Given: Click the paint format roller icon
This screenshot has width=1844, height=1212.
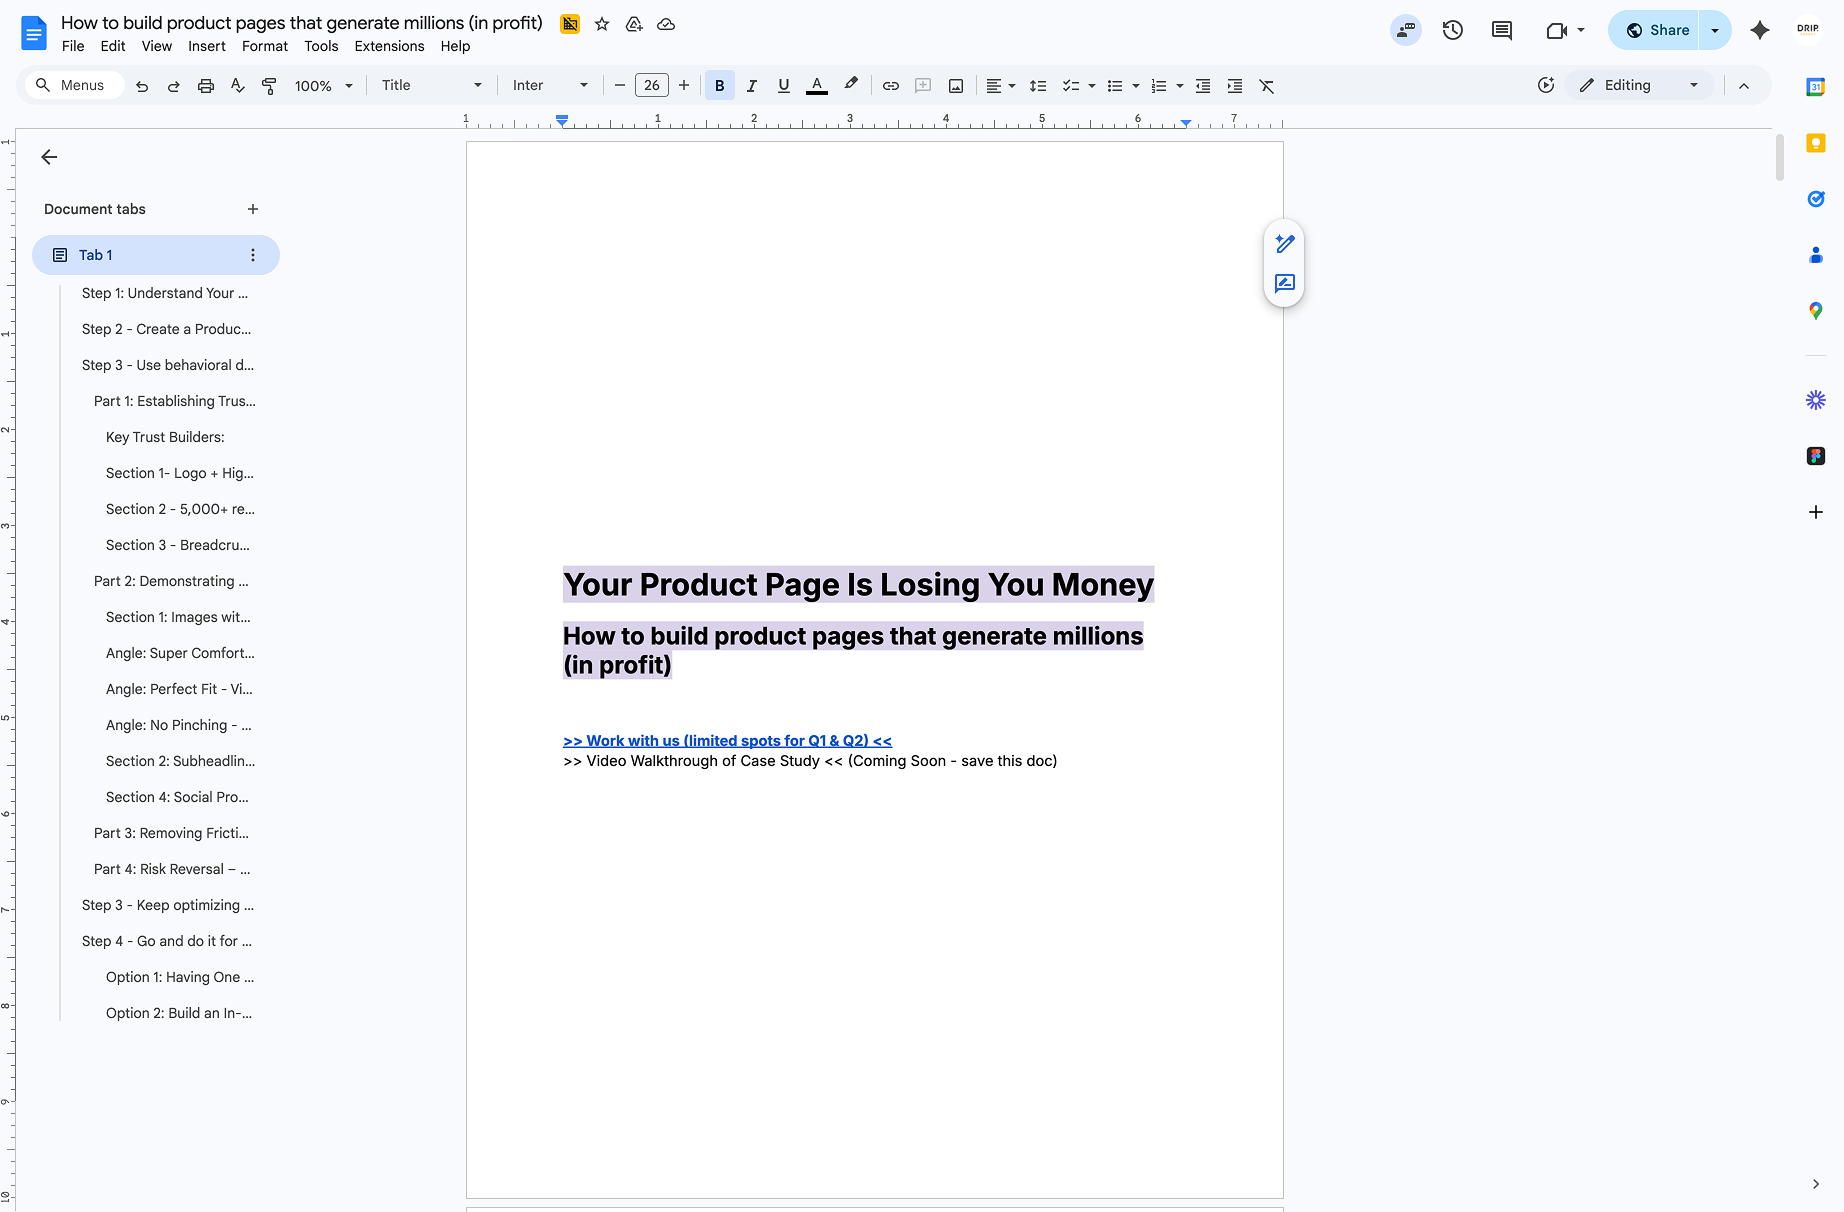Looking at the screenshot, I should (x=269, y=86).
